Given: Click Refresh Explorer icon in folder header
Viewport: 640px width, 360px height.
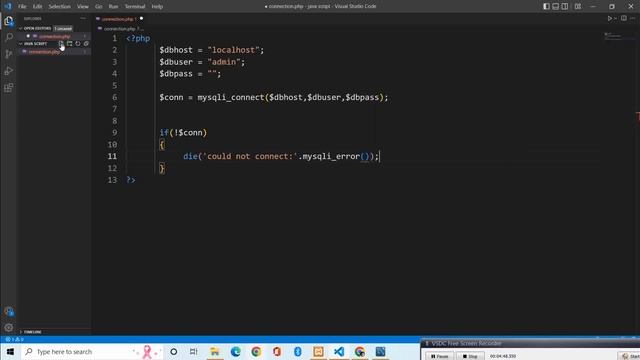Looking at the screenshot, I should [x=78, y=44].
